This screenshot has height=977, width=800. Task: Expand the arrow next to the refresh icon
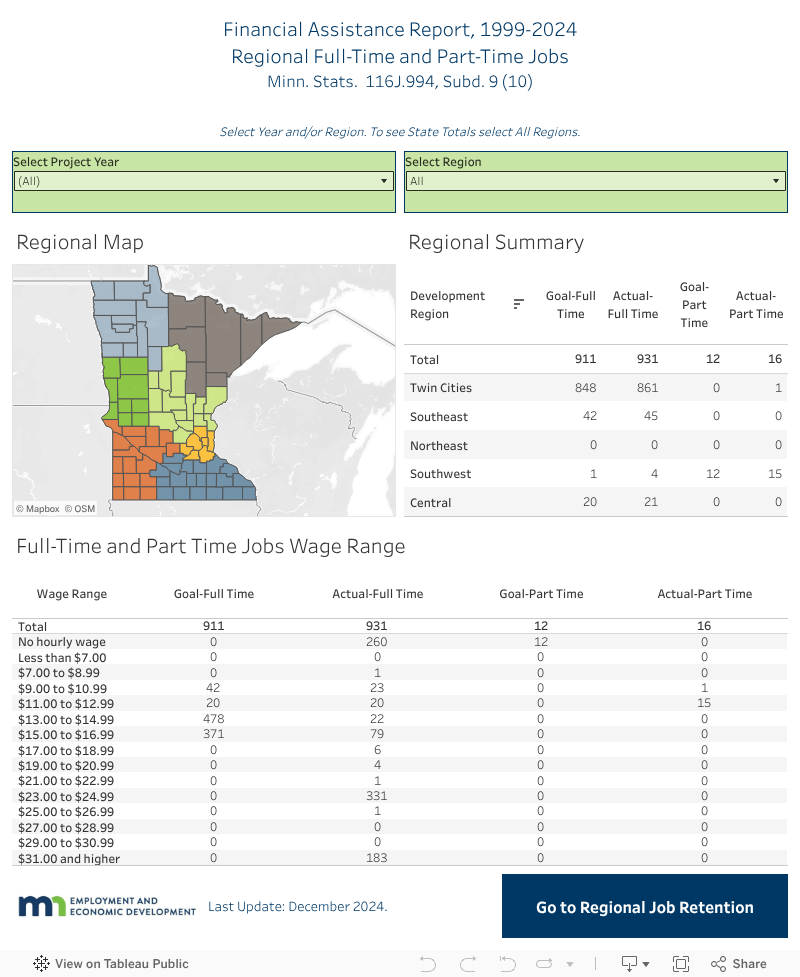tap(570, 964)
